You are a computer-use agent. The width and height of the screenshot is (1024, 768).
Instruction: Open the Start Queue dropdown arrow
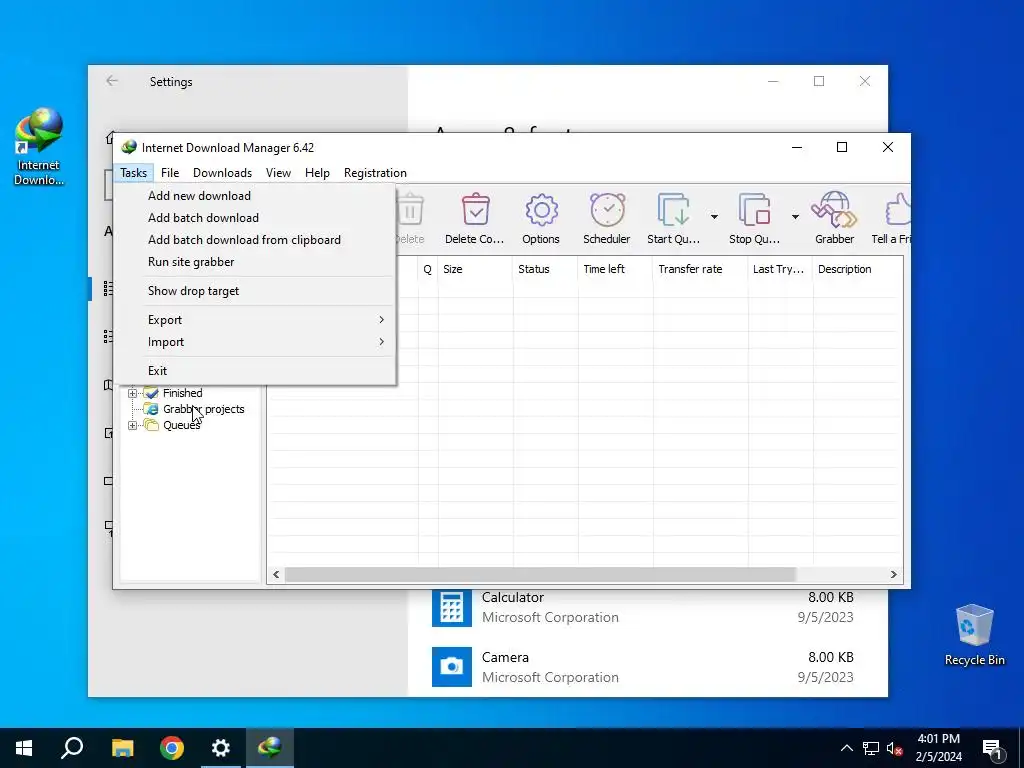pyautogui.click(x=714, y=217)
